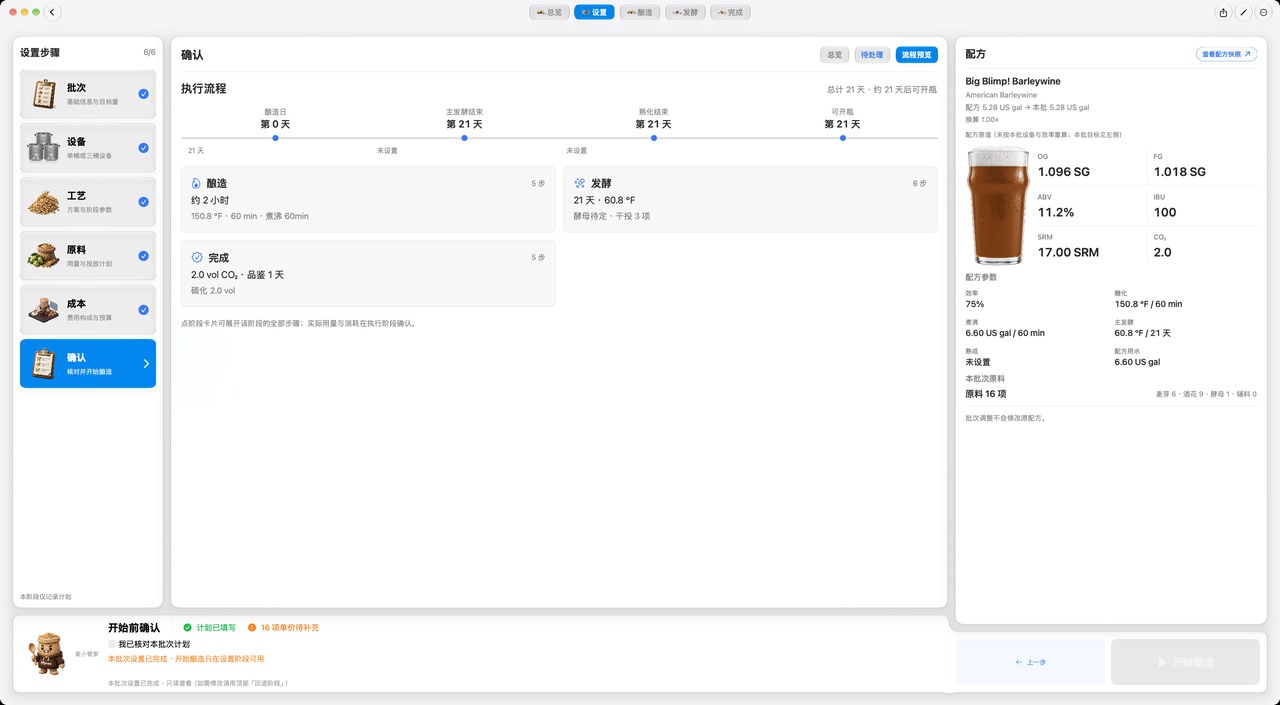Image resolution: width=1280 pixels, height=705 pixels.
Task: Select the 流程预览 view button
Action: pos(917,55)
